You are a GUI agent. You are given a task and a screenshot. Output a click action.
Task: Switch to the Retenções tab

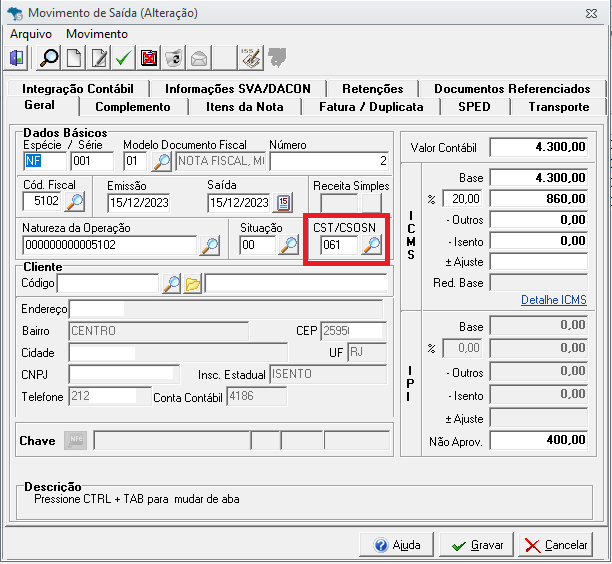pos(373,89)
